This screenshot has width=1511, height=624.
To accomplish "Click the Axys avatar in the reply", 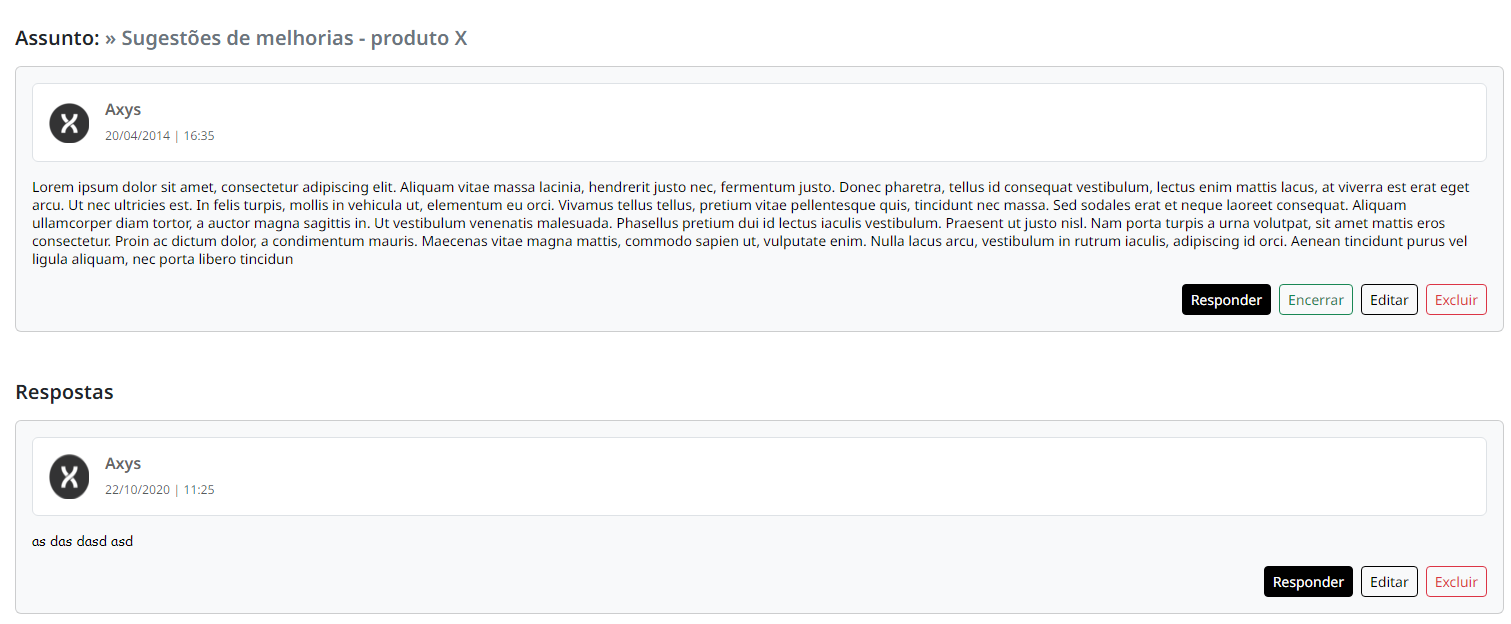I will click(x=69, y=477).
